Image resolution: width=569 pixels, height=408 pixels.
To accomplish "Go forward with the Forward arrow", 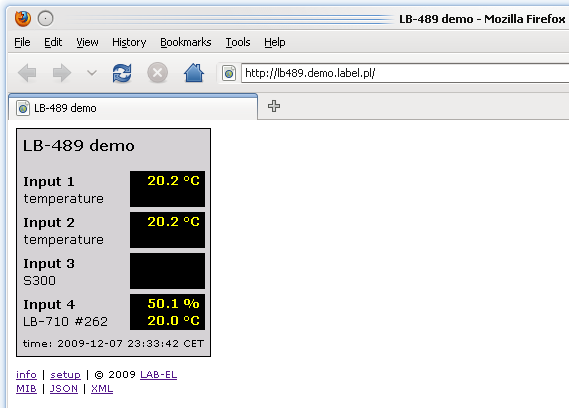I will click(x=62, y=73).
